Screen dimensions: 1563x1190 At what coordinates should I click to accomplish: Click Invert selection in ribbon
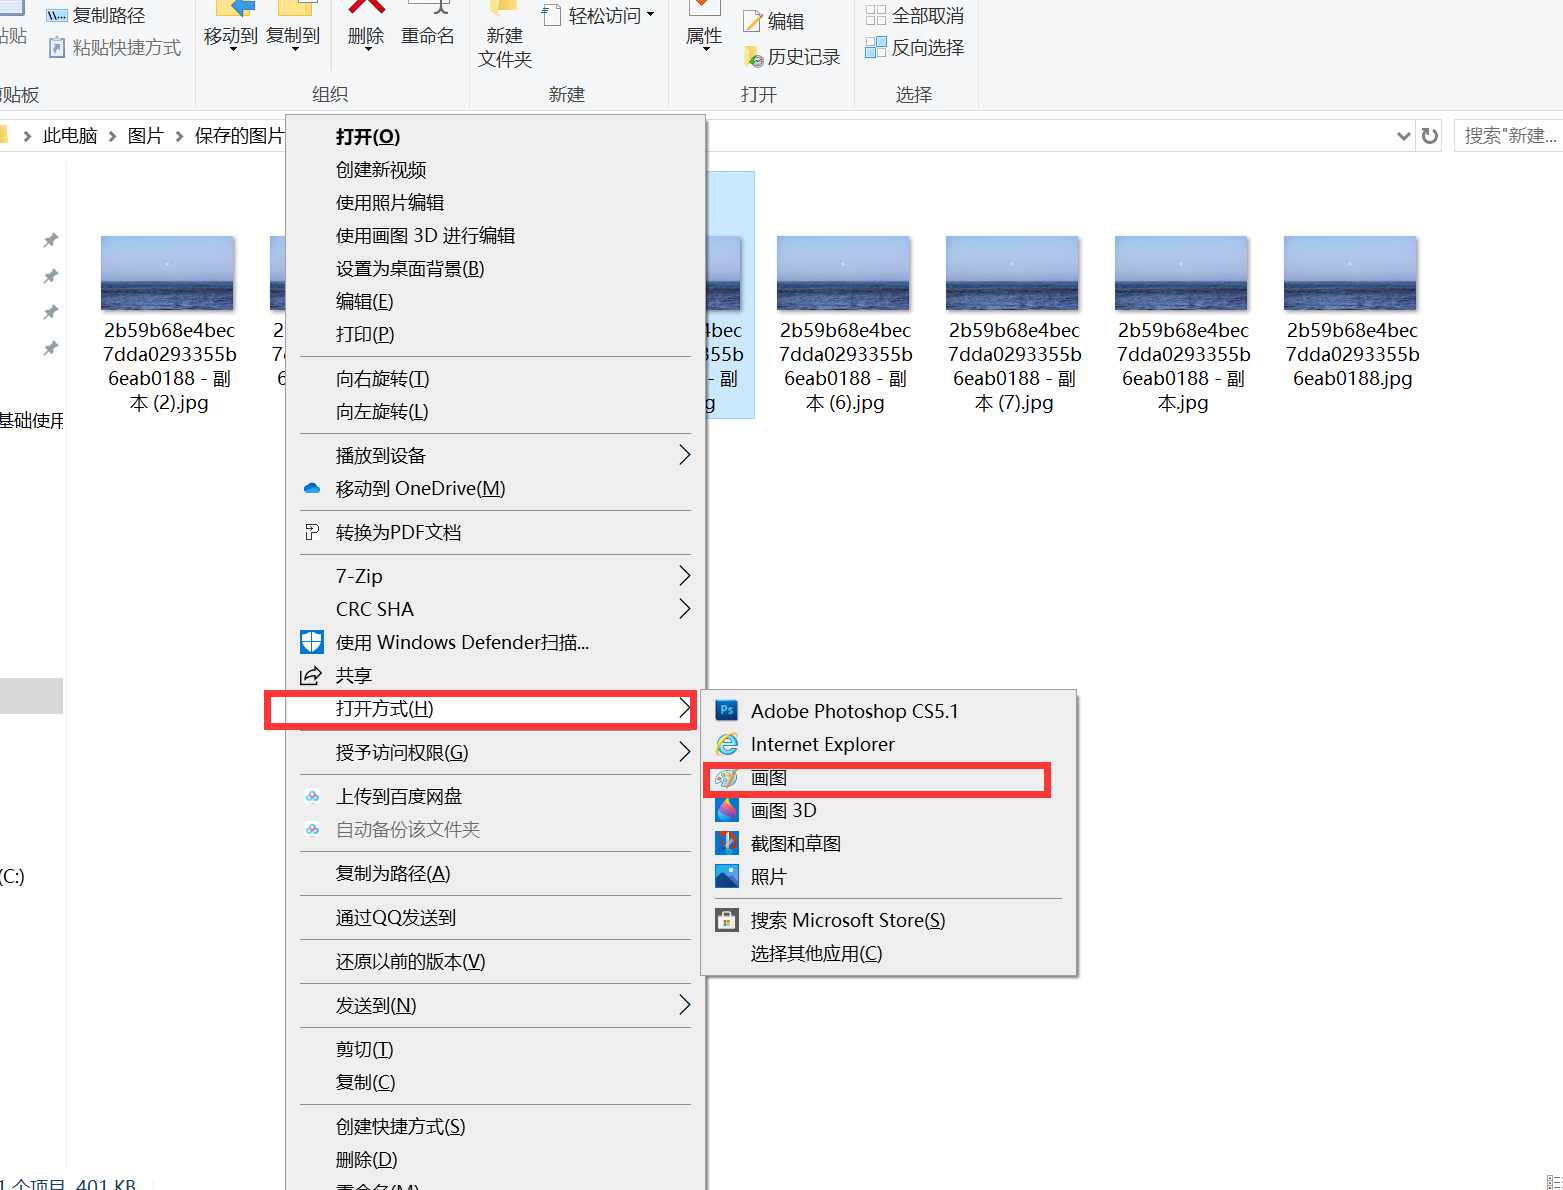click(x=915, y=47)
